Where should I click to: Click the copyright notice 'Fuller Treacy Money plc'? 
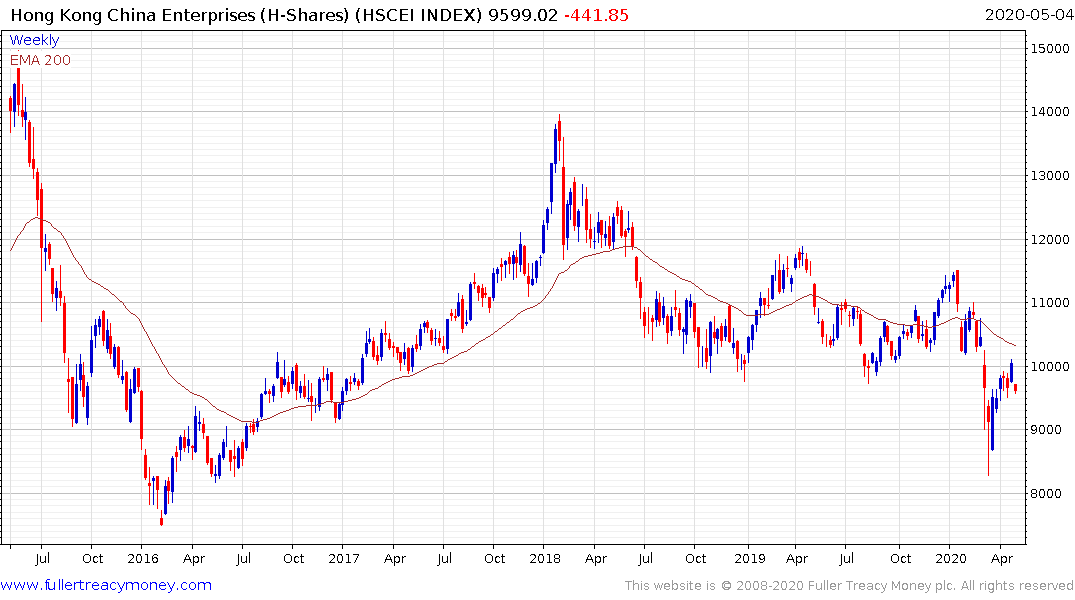882,586
